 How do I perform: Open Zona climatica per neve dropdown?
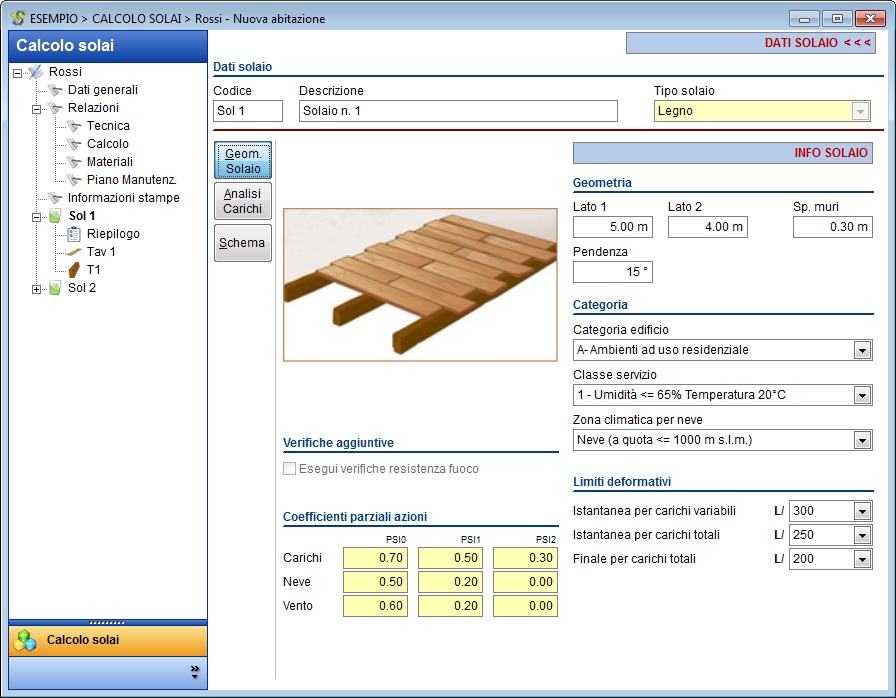862,440
